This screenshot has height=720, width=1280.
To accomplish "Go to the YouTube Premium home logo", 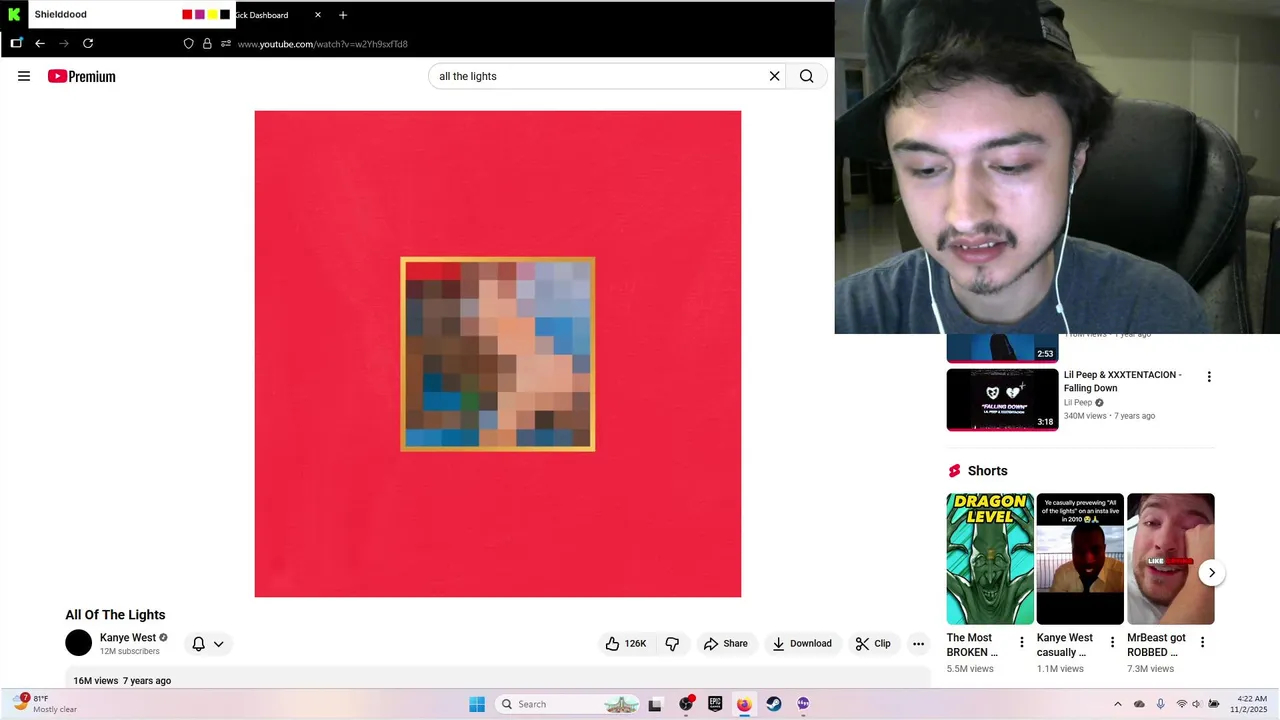I will coord(82,76).
